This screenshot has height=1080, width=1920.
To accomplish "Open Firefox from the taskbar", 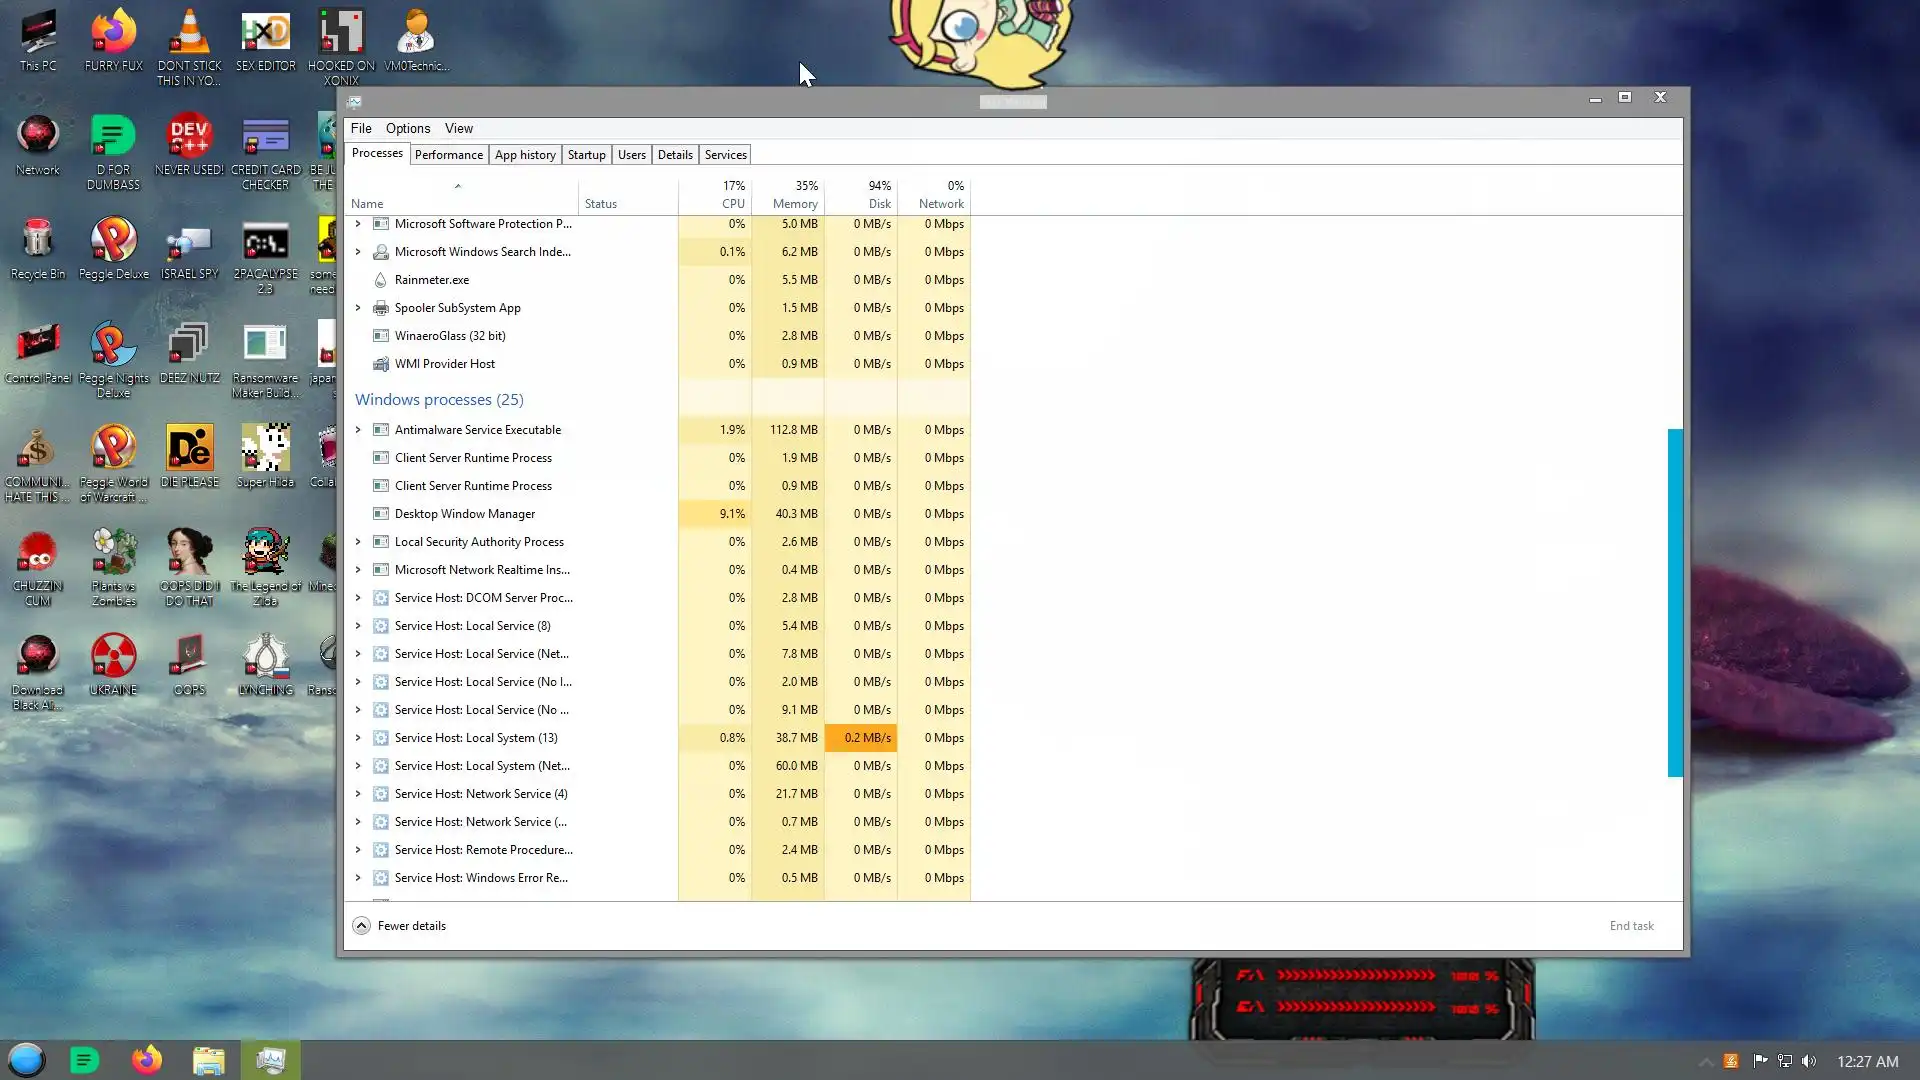I will 147,1060.
